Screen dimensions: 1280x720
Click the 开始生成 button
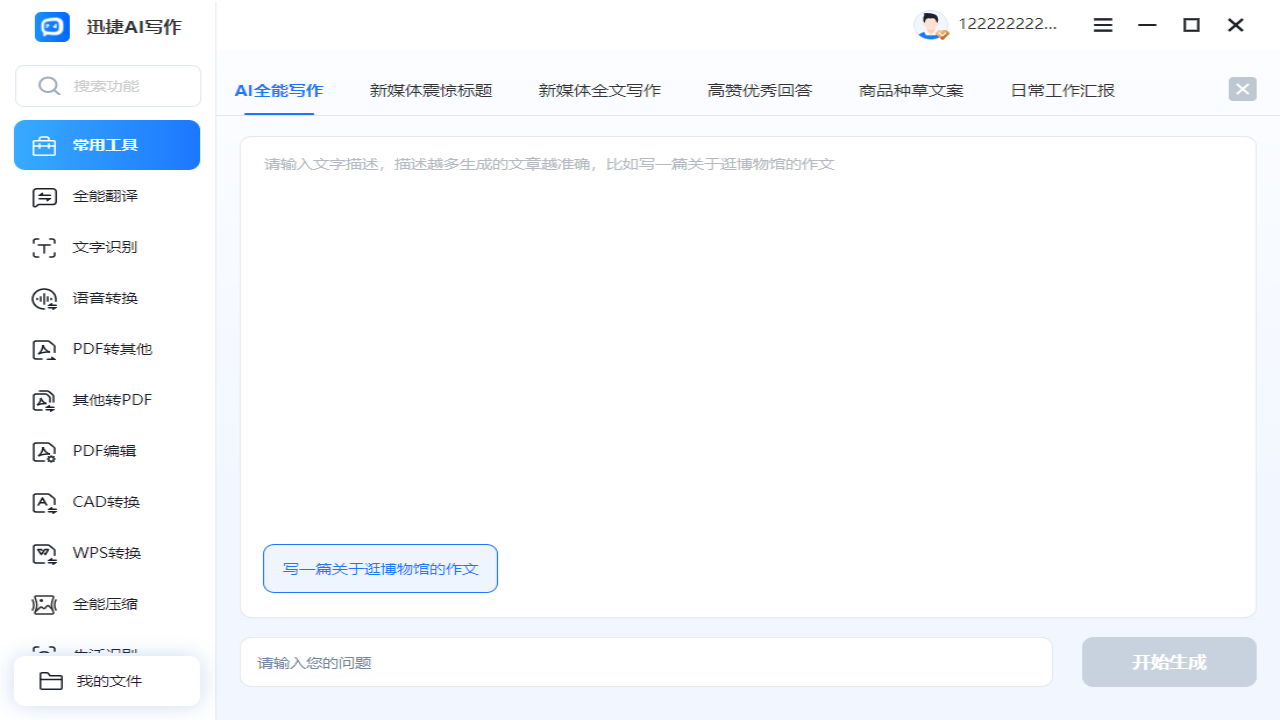click(1168, 661)
